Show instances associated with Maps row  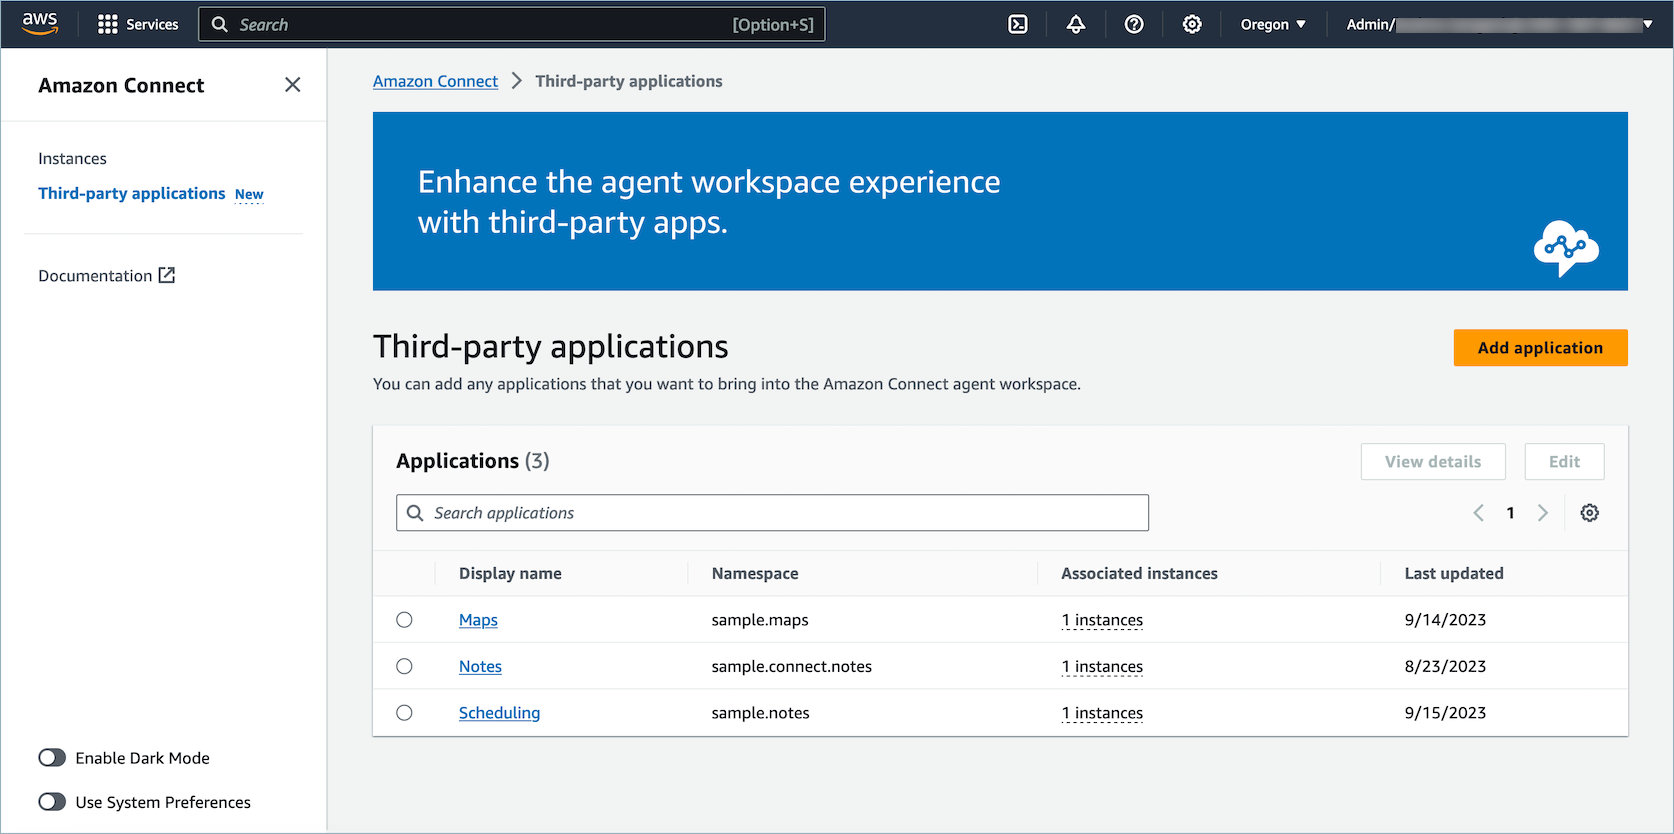click(1102, 620)
